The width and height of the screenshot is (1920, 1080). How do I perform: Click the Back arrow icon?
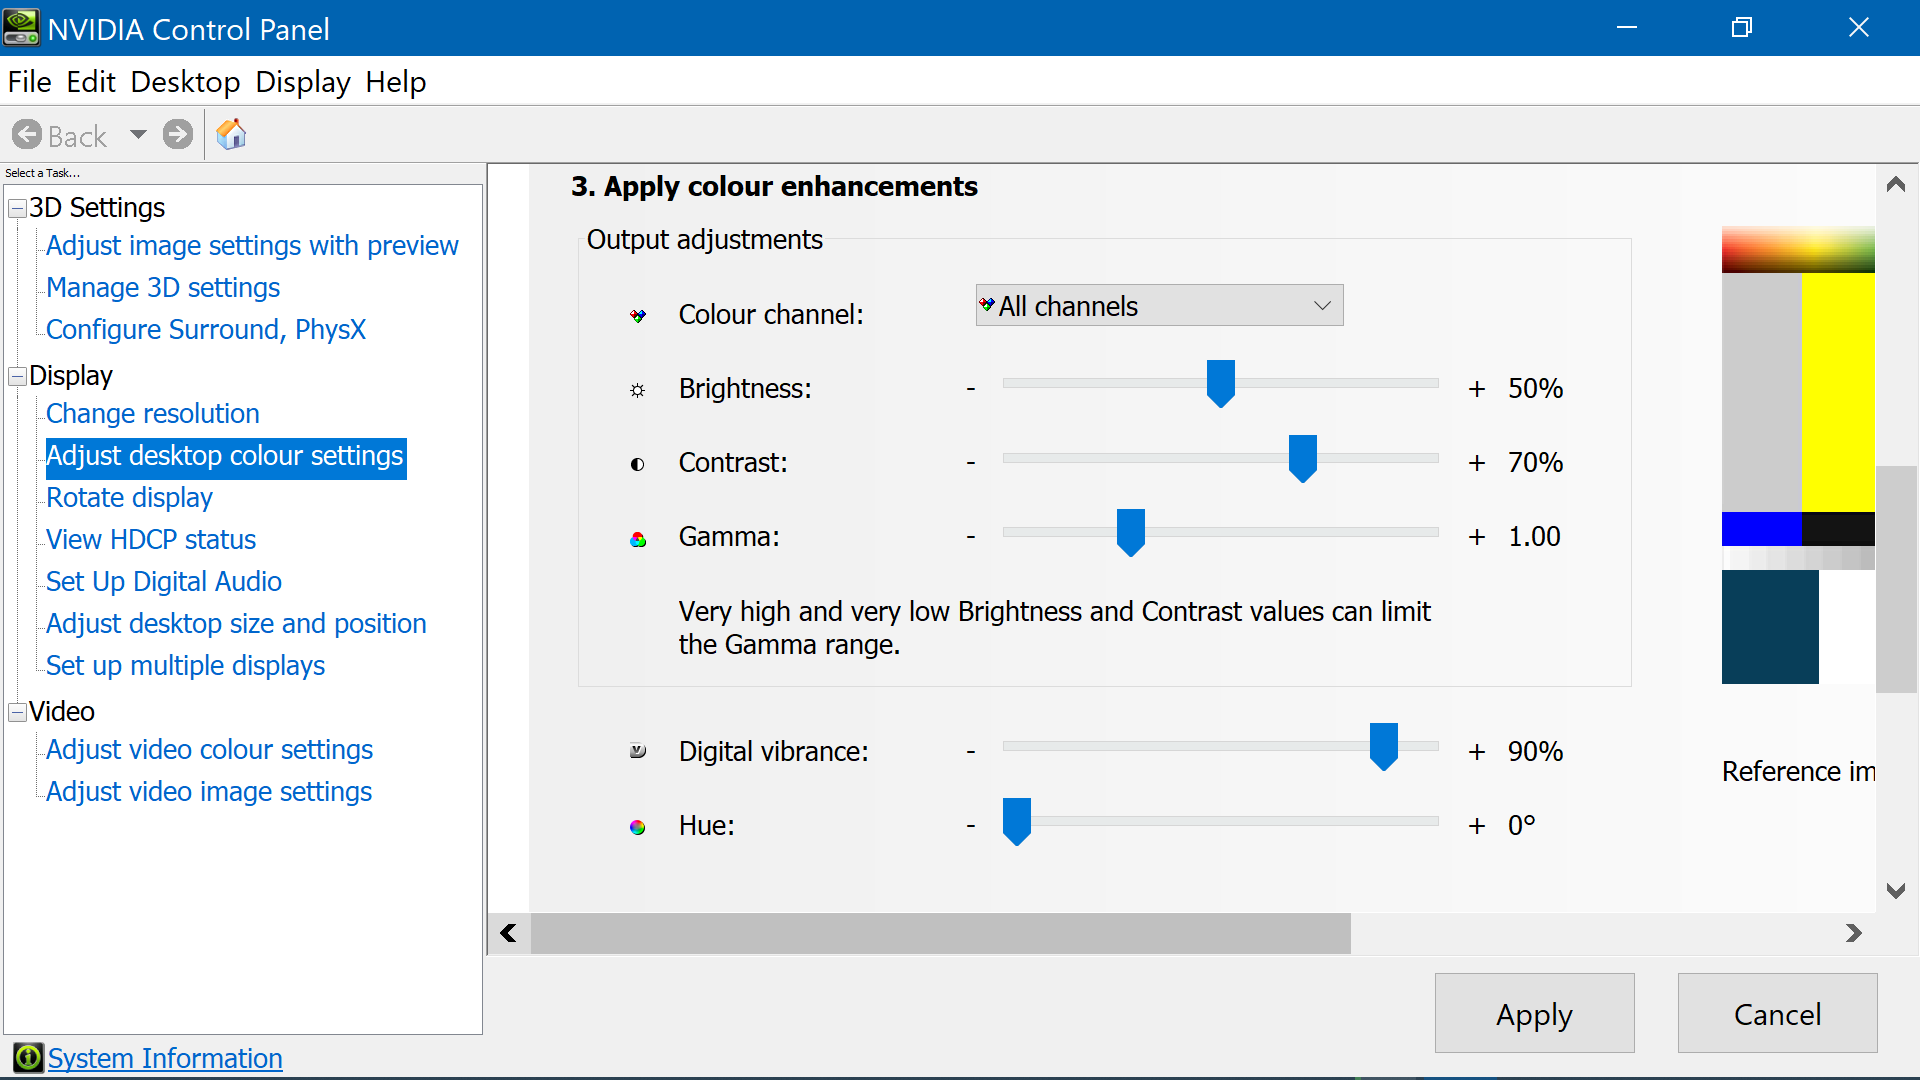click(x=28, y=135)
